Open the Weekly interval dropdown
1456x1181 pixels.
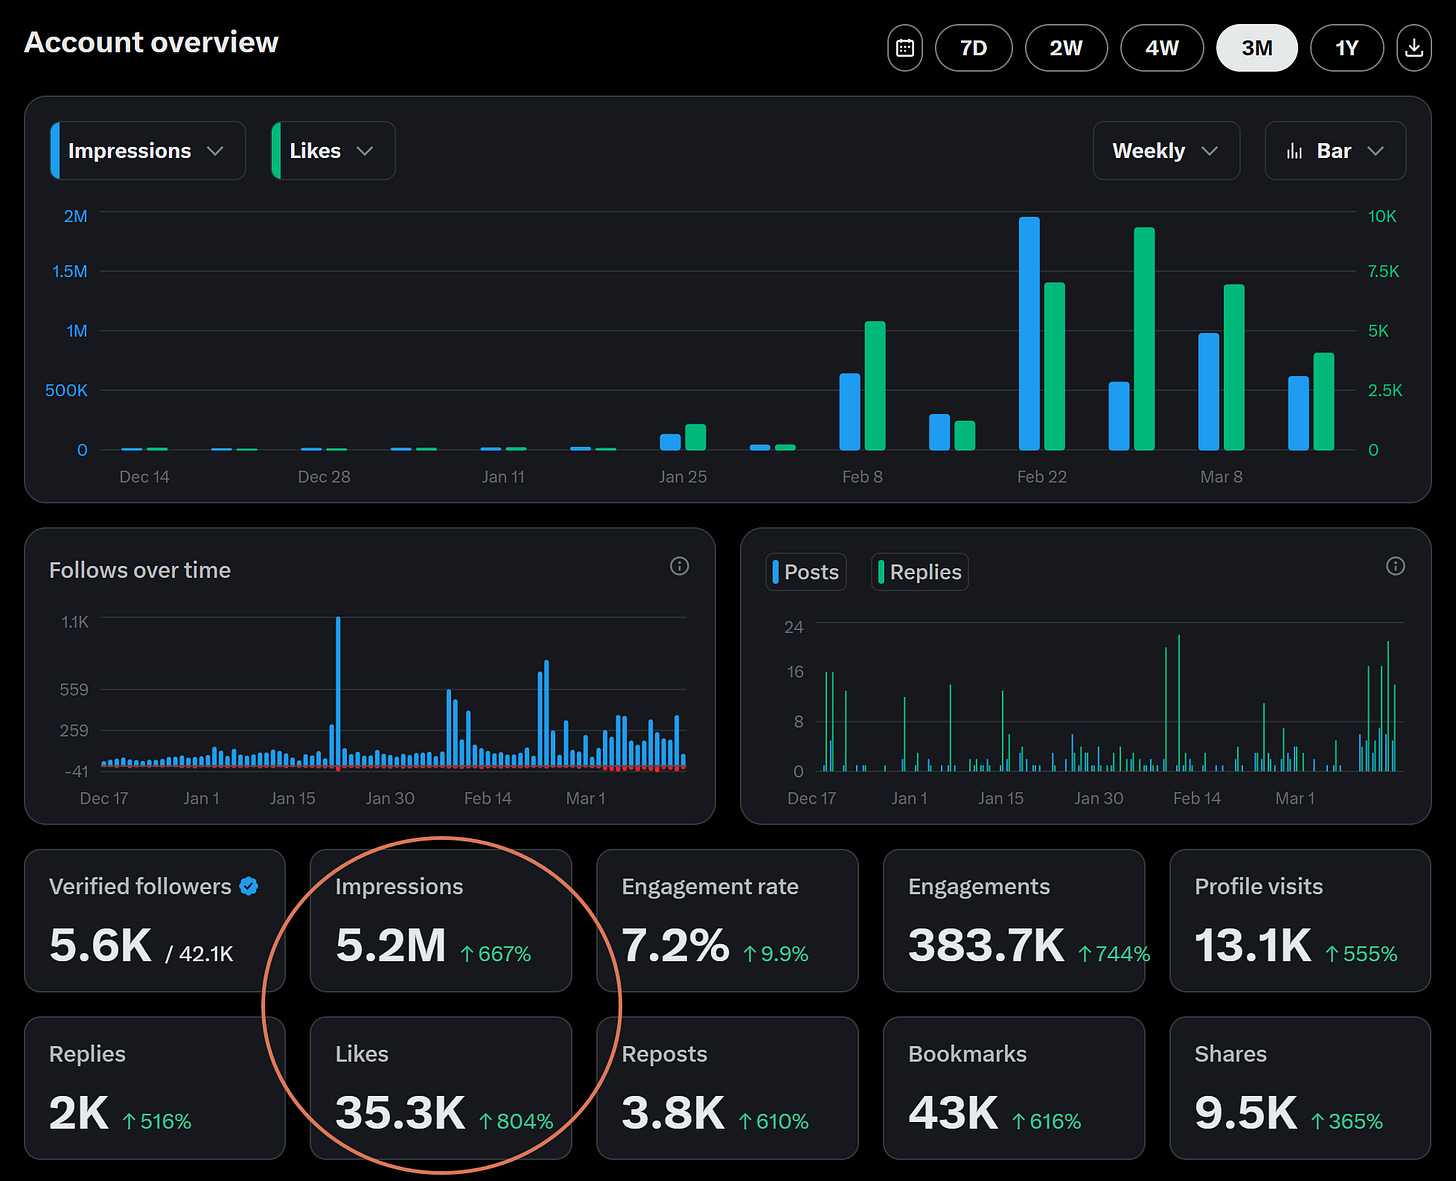1165,150
